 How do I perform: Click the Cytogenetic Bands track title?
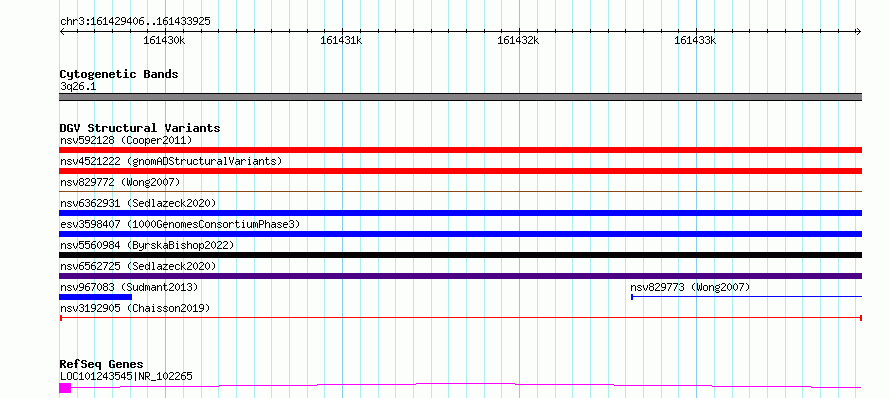(x=119, y=74)
